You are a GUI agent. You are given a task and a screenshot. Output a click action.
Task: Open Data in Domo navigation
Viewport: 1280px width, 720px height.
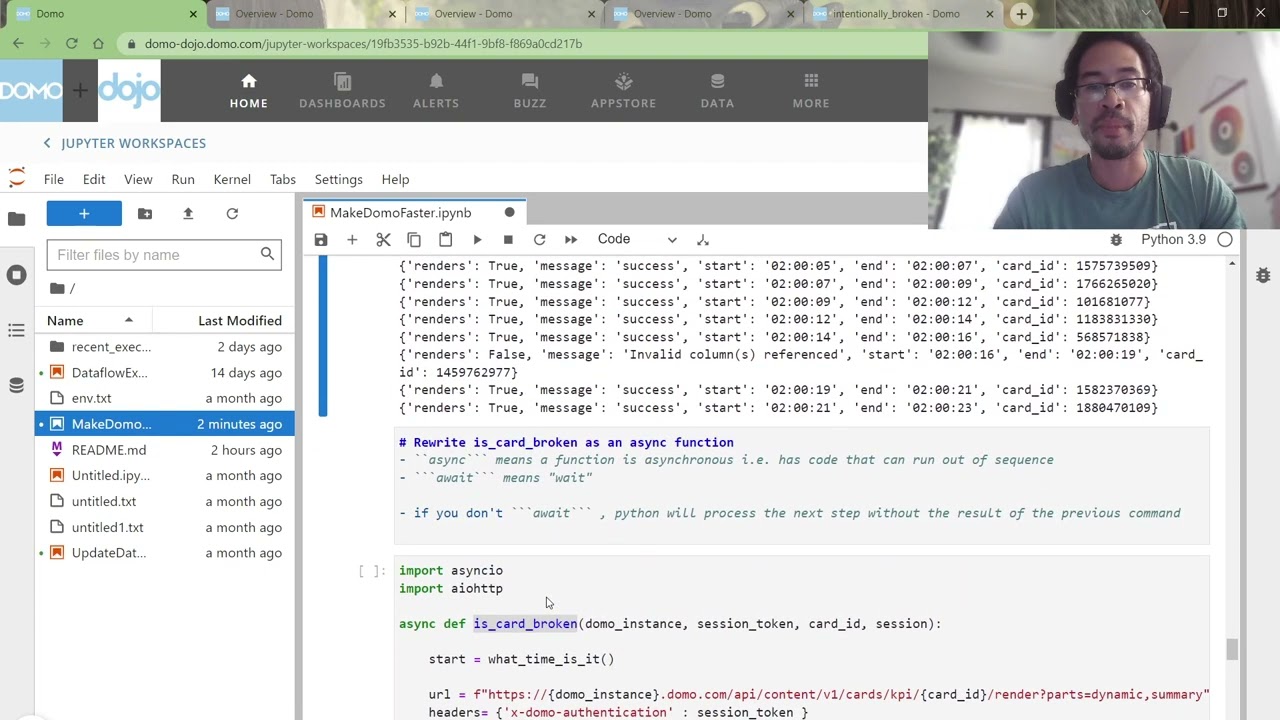pos(717,91)
